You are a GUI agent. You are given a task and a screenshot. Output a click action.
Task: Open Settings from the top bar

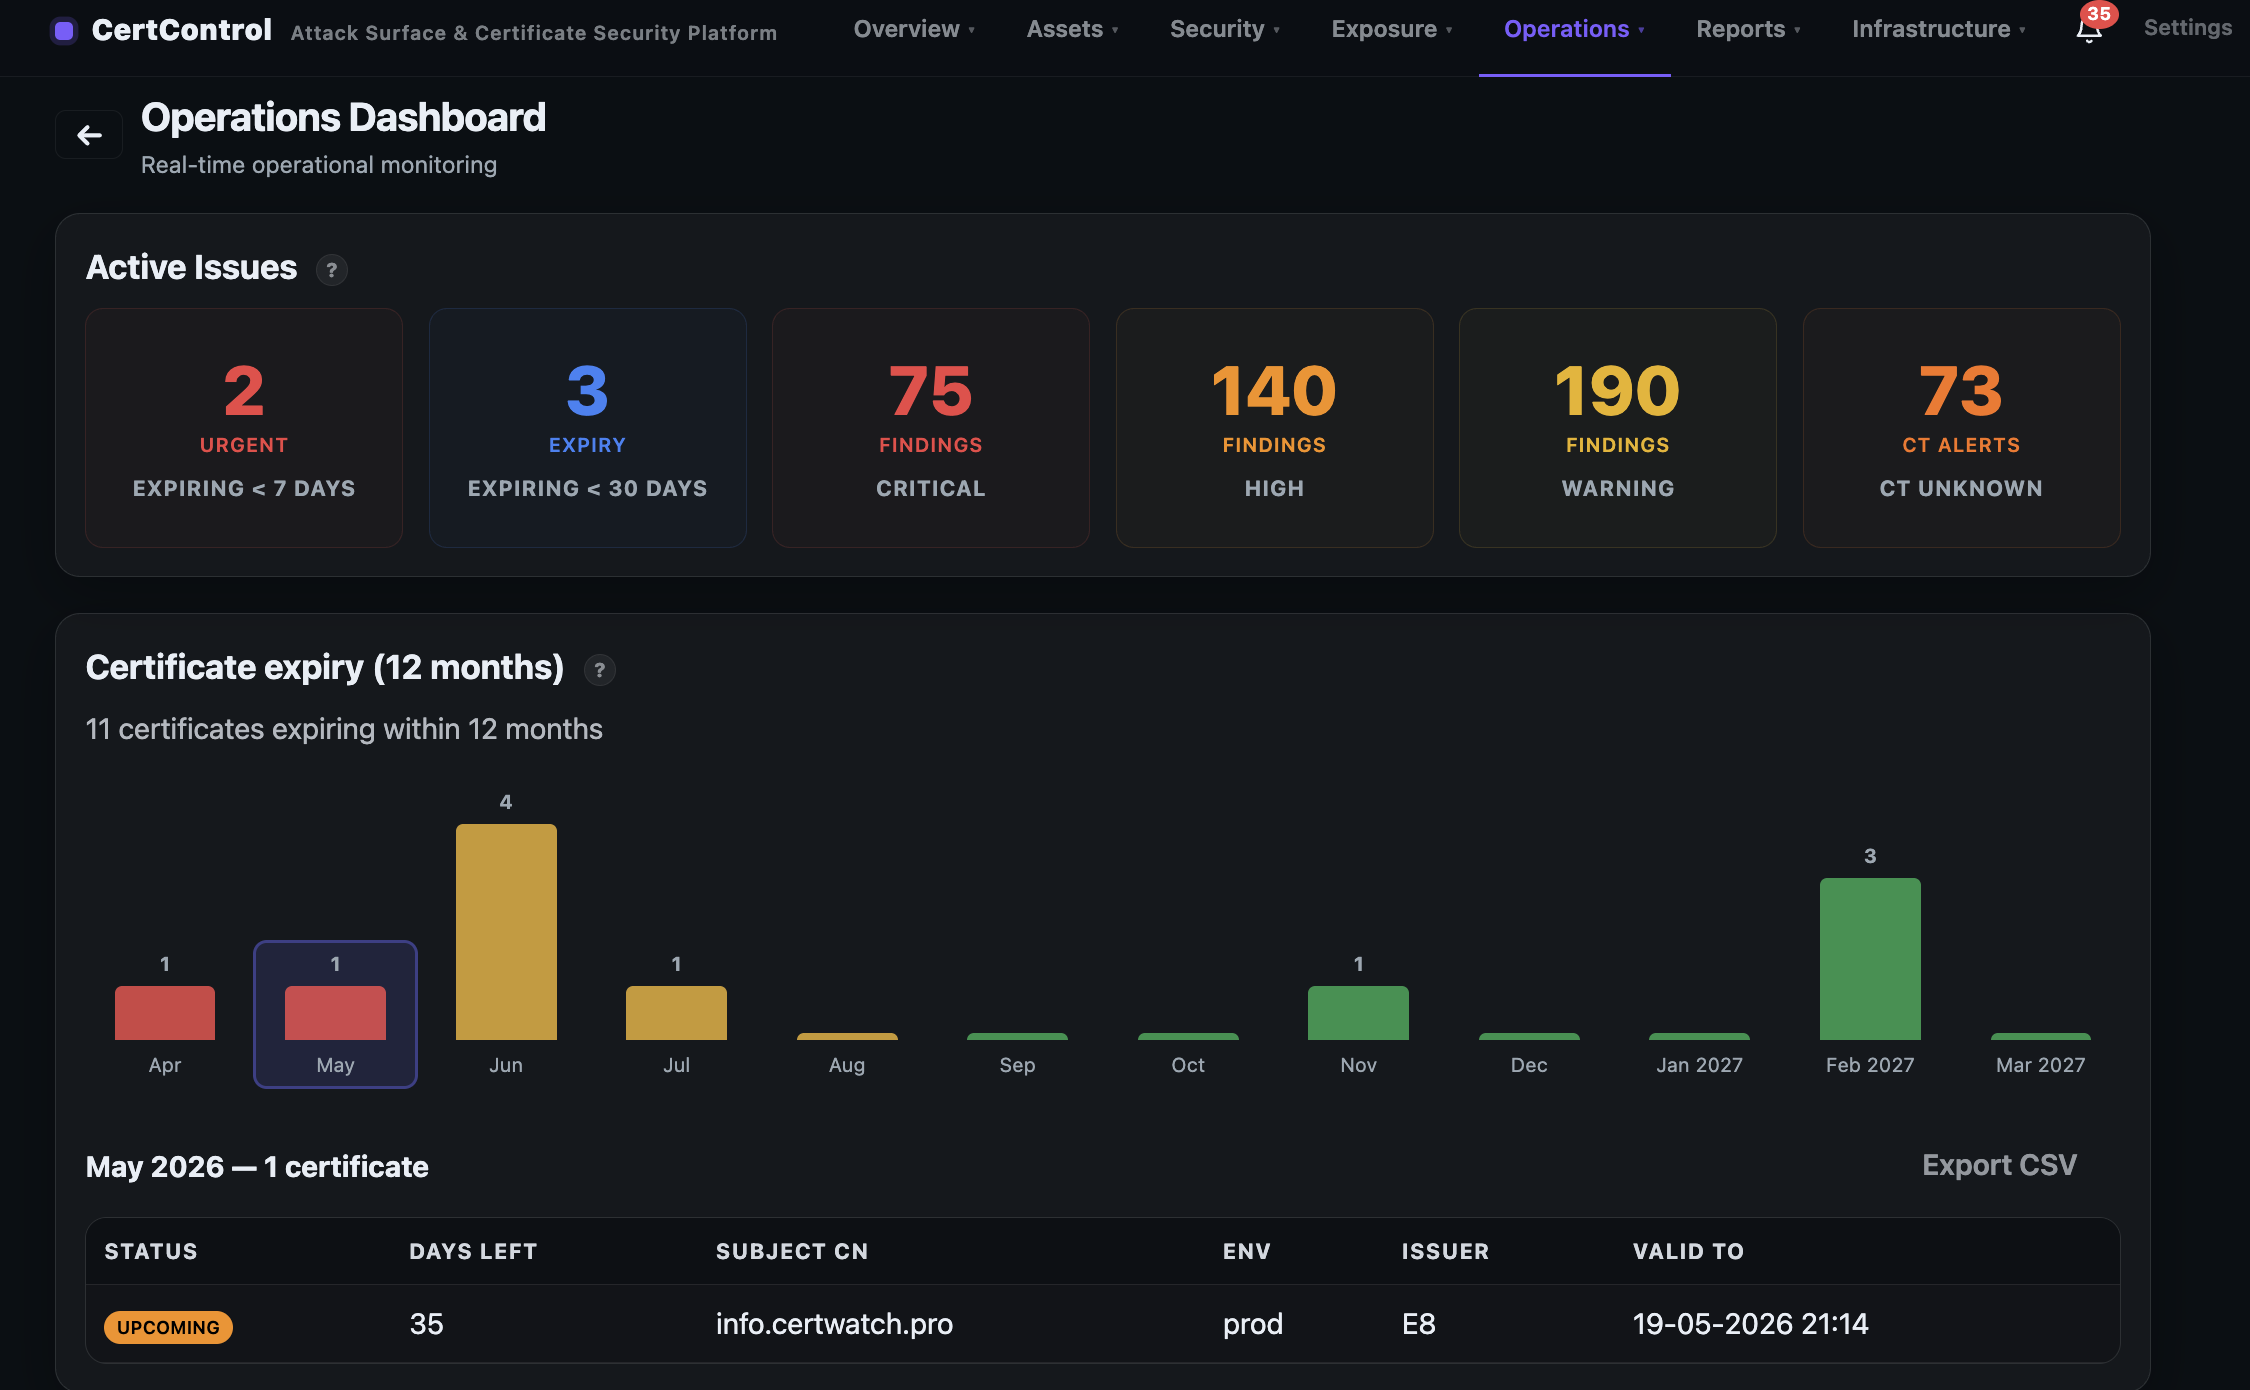(2186, 27)
